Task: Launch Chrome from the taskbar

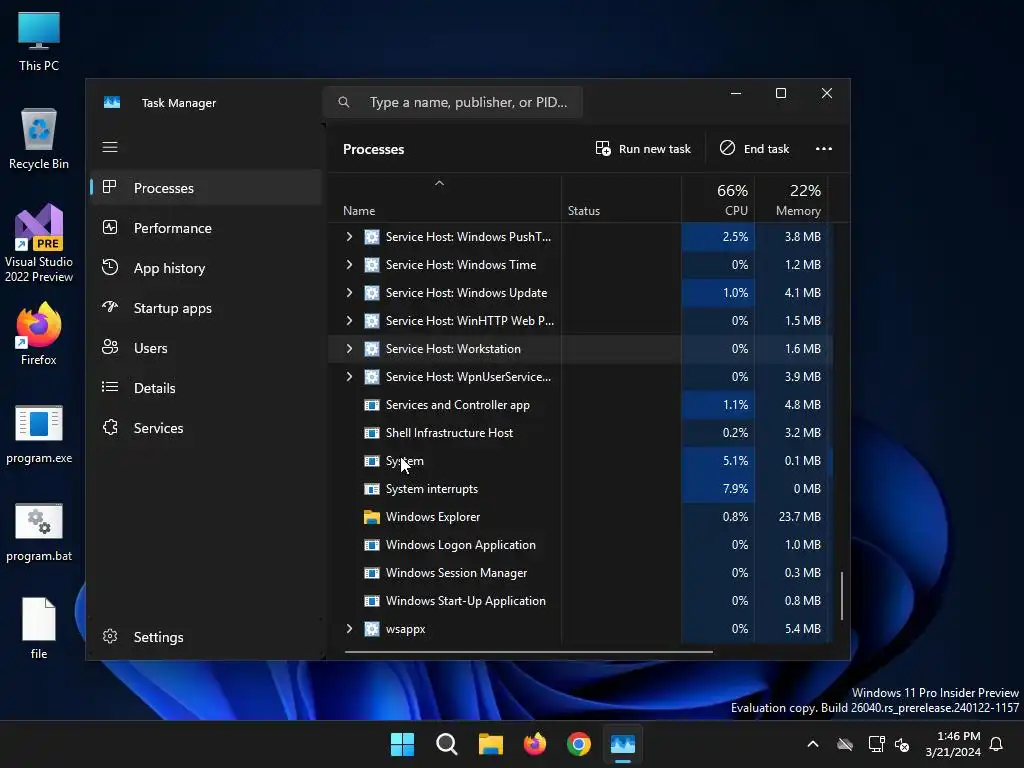Action: coord(579,744)
